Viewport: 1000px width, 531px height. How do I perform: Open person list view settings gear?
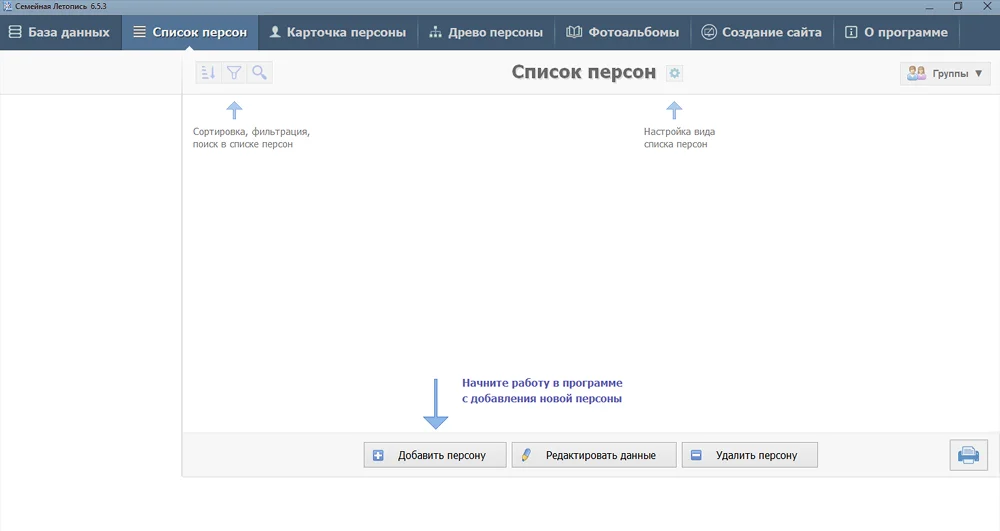674,73
